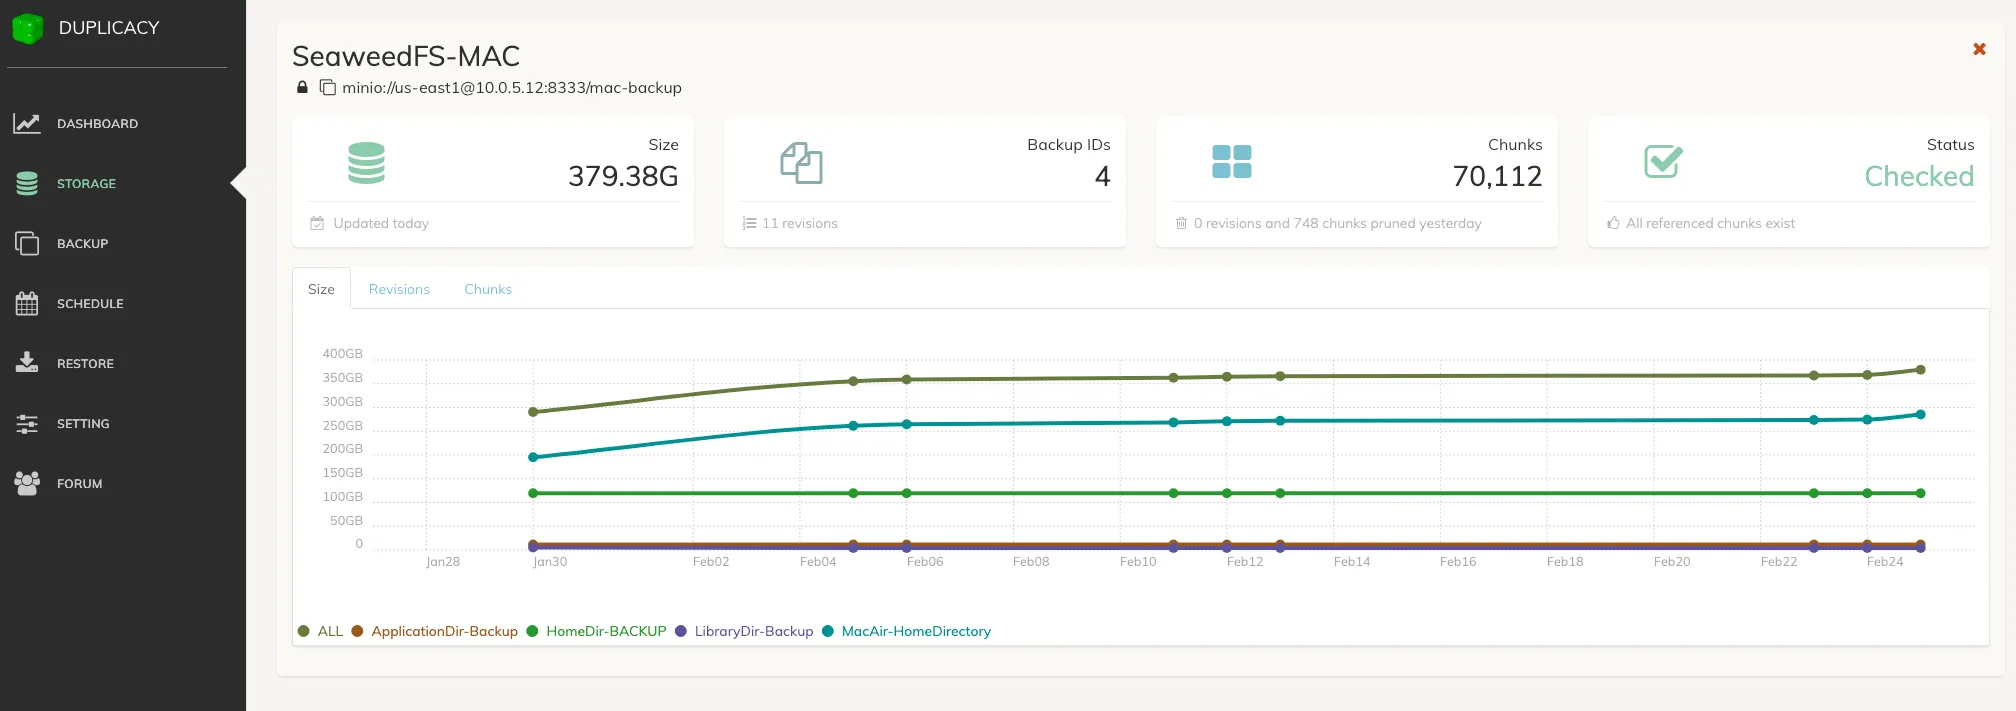Viewport: 2016px width, 711px height.
Task: Click the Backup copy icon in sidebar
Action: click(x=27, y=244)
